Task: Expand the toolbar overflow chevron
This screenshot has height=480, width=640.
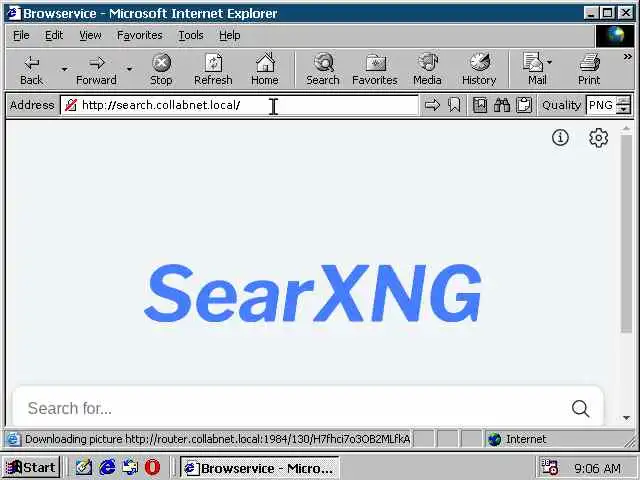Action: tap(627, 57)
